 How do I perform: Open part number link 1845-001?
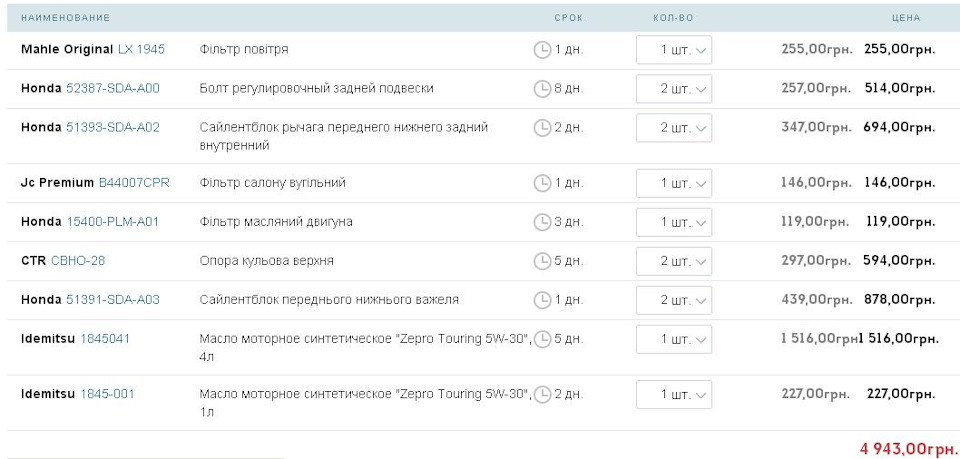coord(107,394)
